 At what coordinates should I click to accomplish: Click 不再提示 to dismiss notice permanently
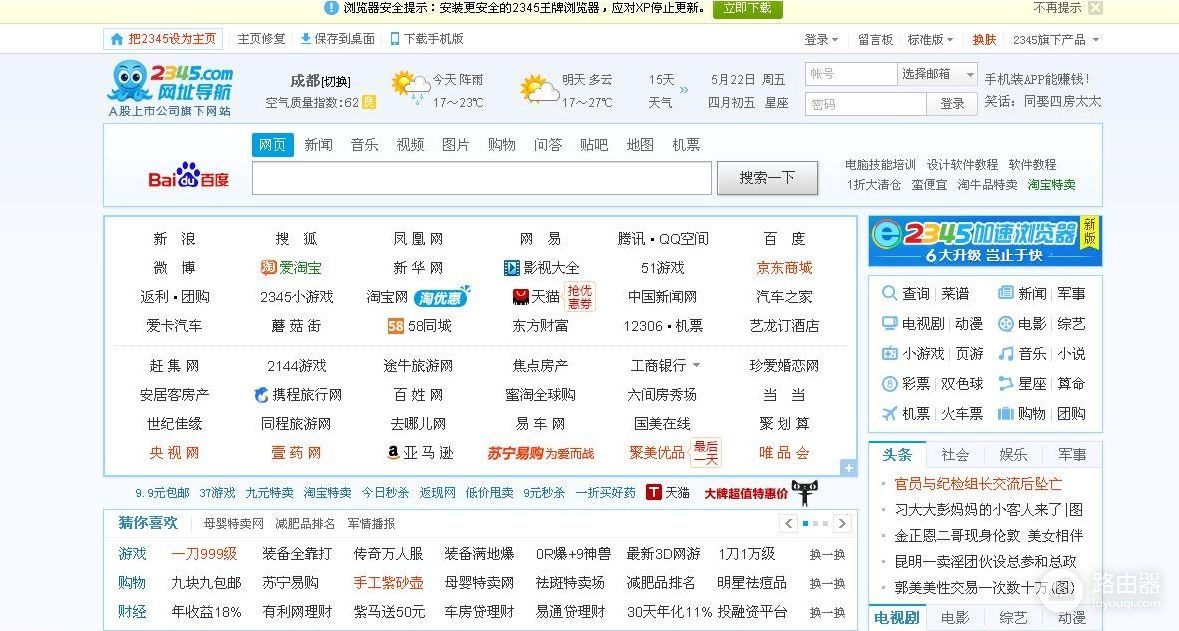[1057, 8]
